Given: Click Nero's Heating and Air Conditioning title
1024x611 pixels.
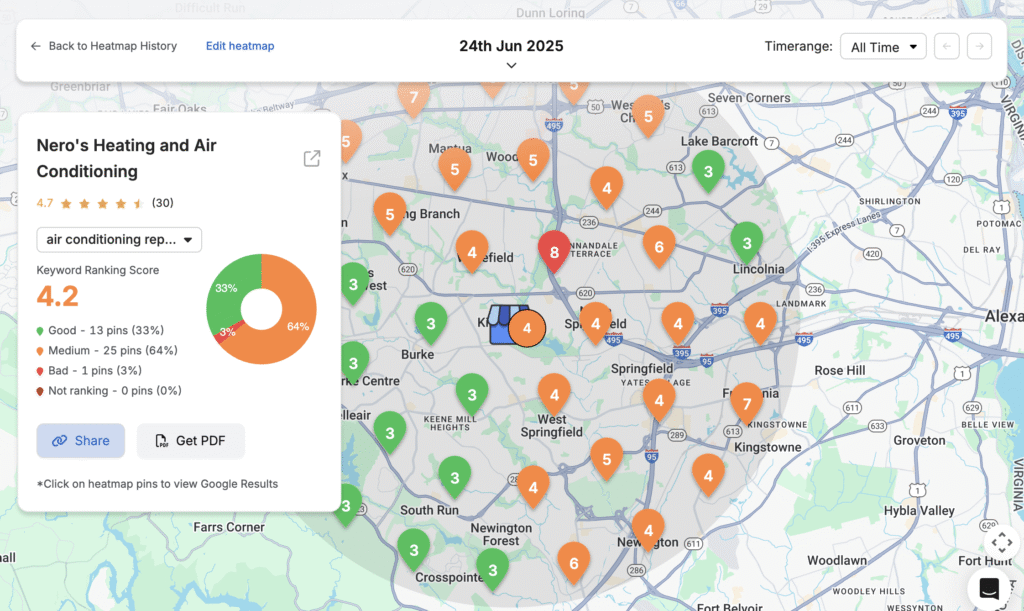Looking at the screenshot, I should [127, 158].
